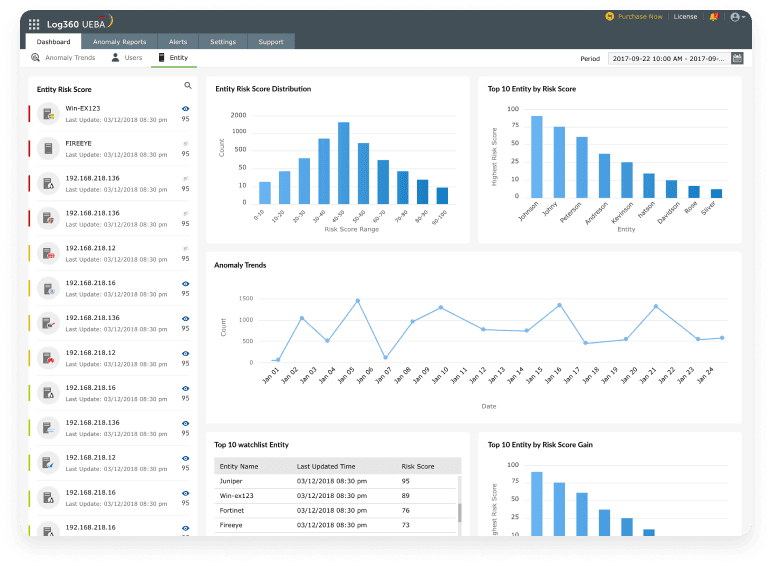Toggle watch eye for seventh row 192.168.218.136
The width and height of the screenshot is (772, 566).
point(185,319)
